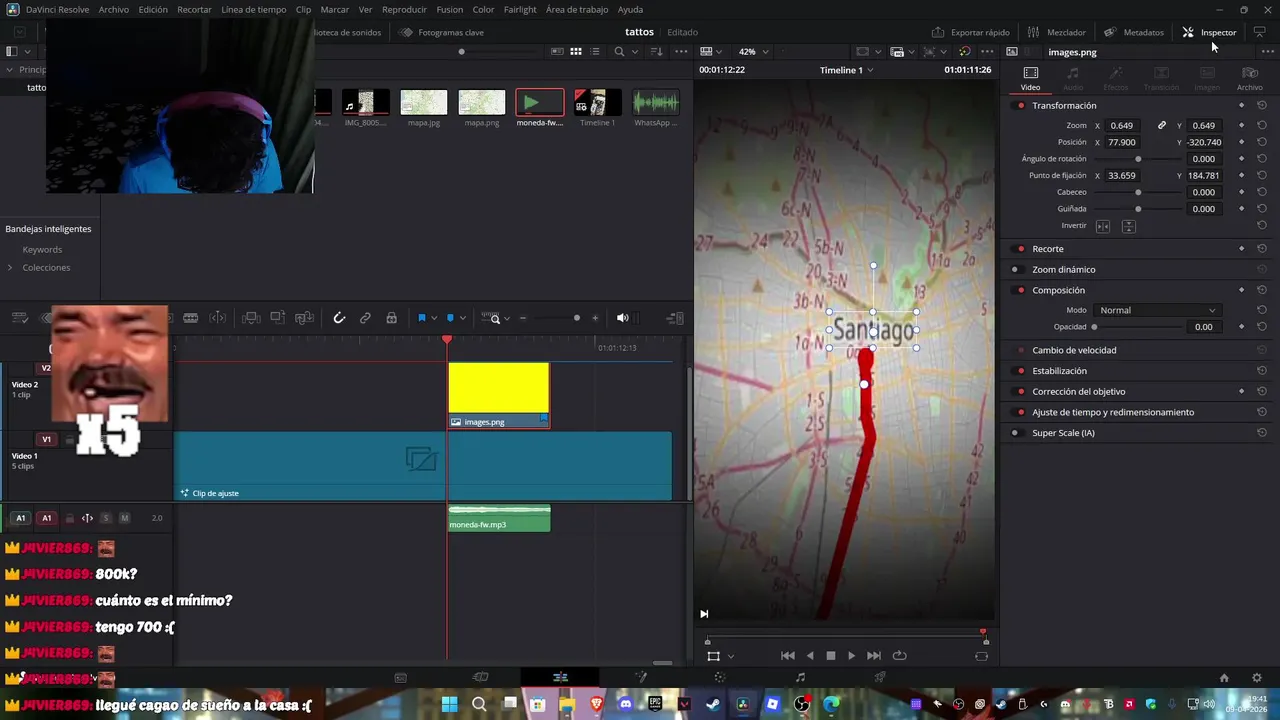
Task: Reset the Transformación section
Action: 1262,105
